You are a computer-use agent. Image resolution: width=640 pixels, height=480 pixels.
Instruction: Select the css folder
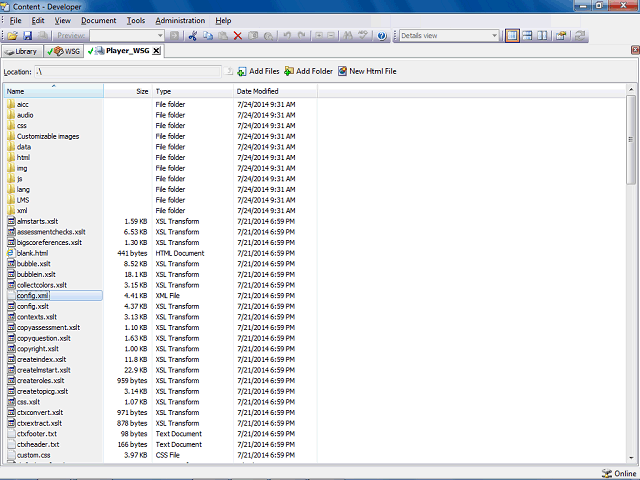(x=22, y=126)
